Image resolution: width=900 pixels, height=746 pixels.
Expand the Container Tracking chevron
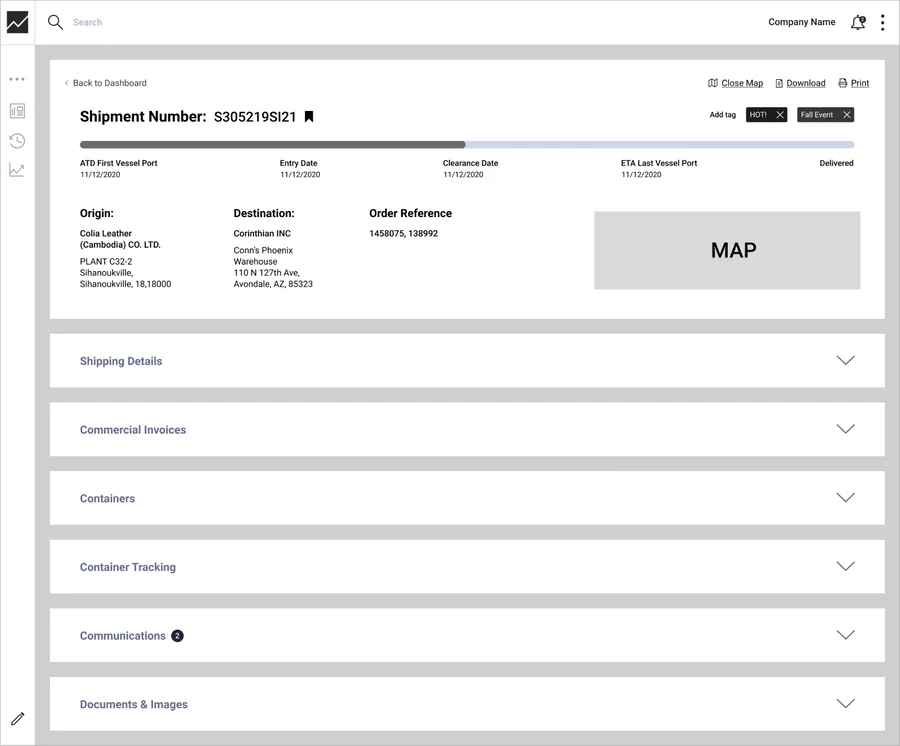click(845, 566)
